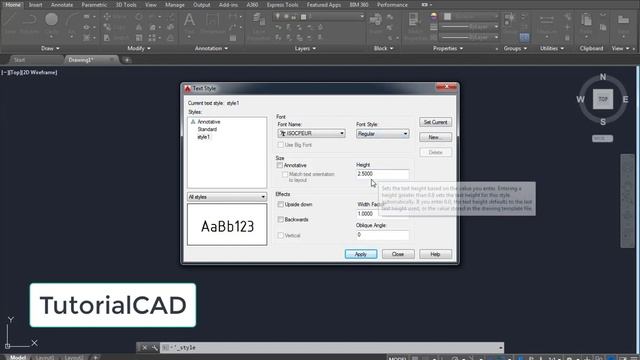This screenshot has width=640, height=360.
Task: Open the Parametric ribbon tab
Action: click(94, 5)
